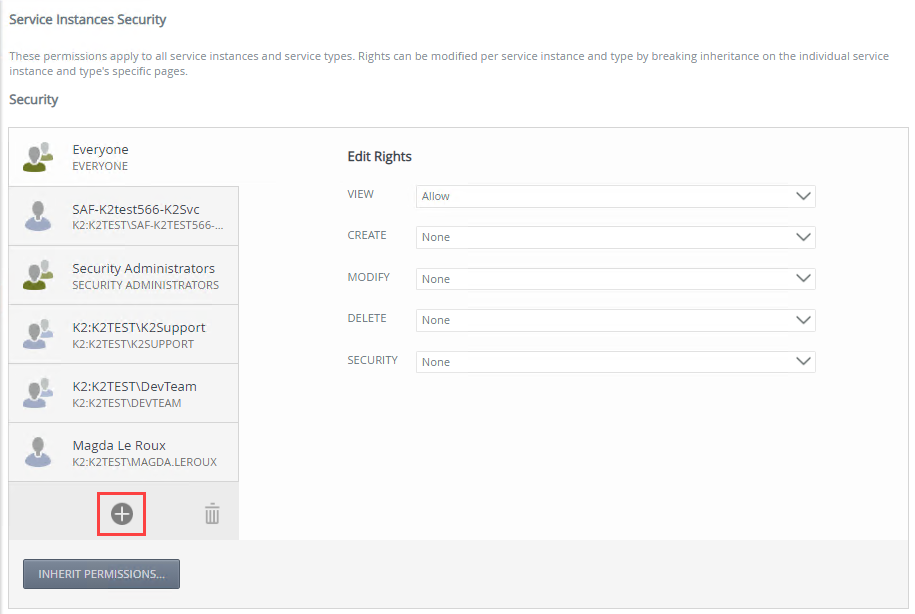The width and height of the screenshot is (915, 614).
Task: Select the Magda Le Roux entry
Action: 119,446
